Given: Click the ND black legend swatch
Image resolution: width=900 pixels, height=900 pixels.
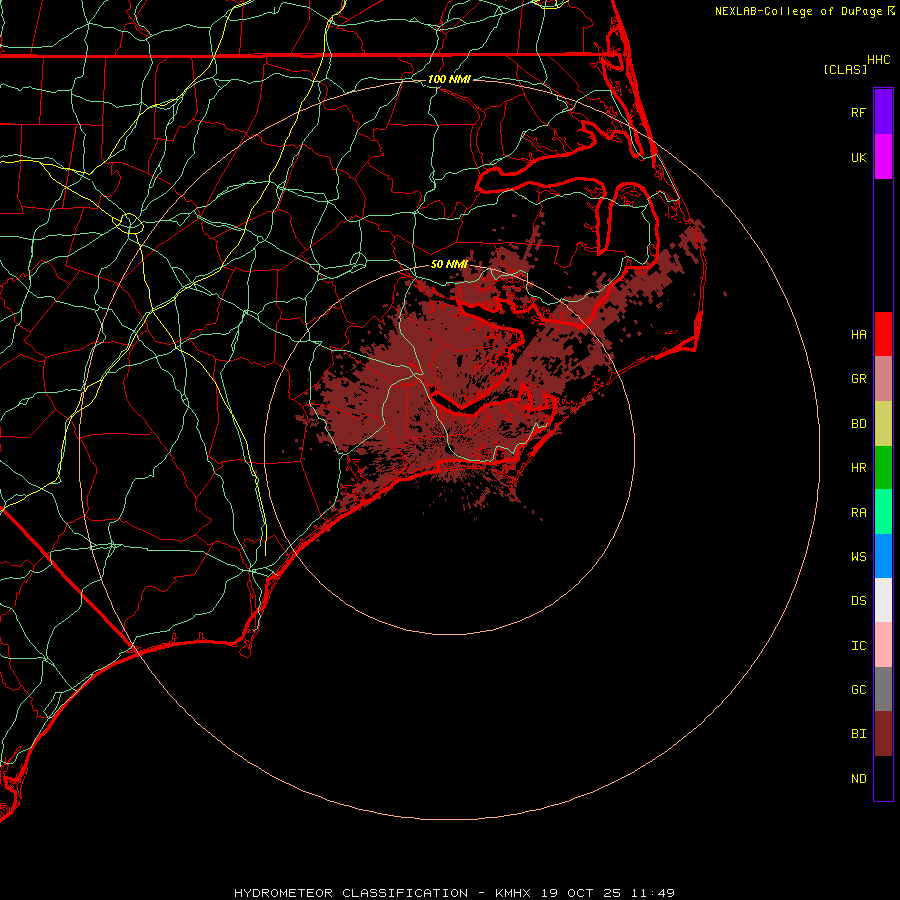Looking at the screenshot, I should (883, 778).
